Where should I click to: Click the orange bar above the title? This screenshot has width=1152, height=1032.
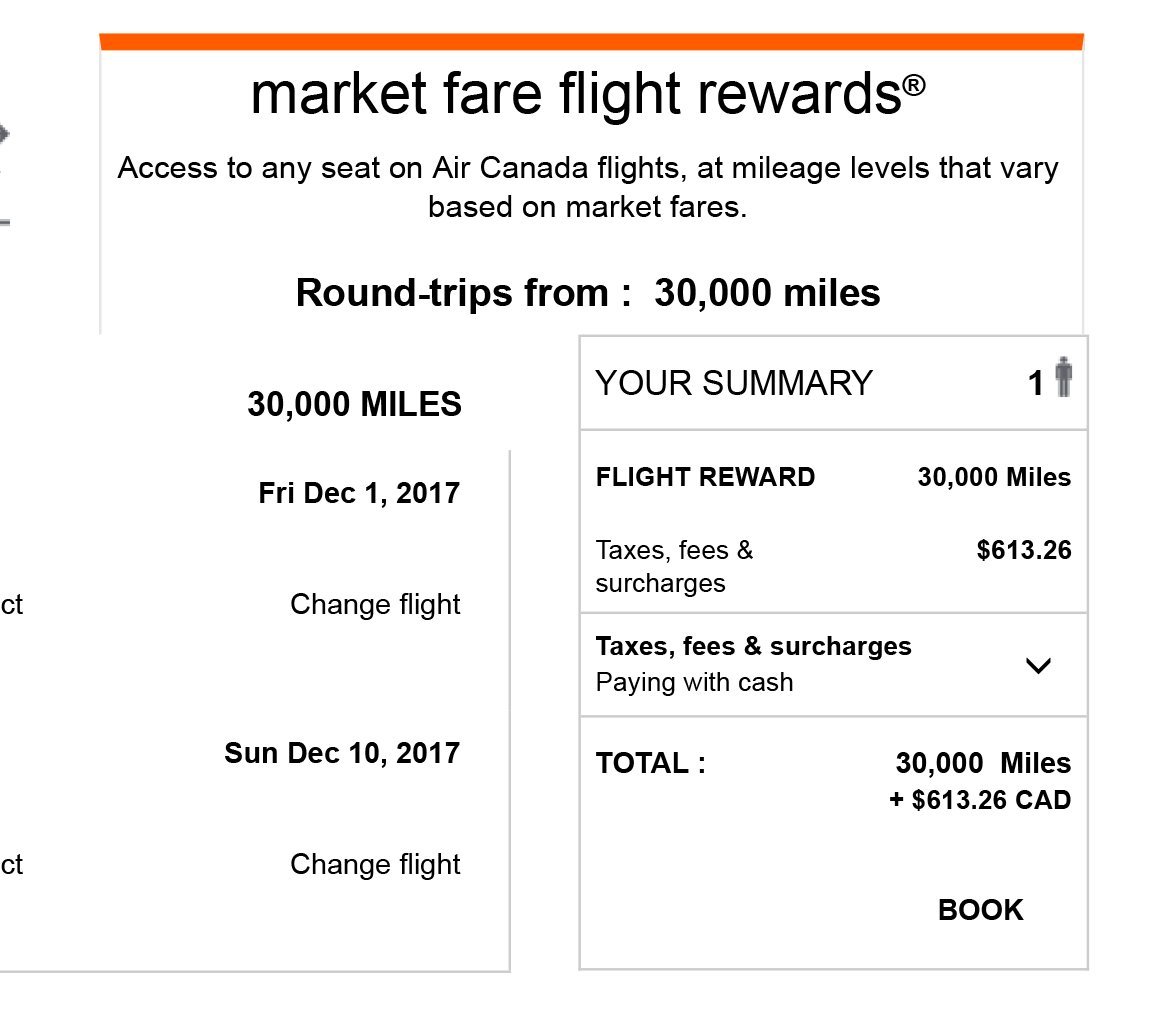pyautogui.click(x=591, y=42)
